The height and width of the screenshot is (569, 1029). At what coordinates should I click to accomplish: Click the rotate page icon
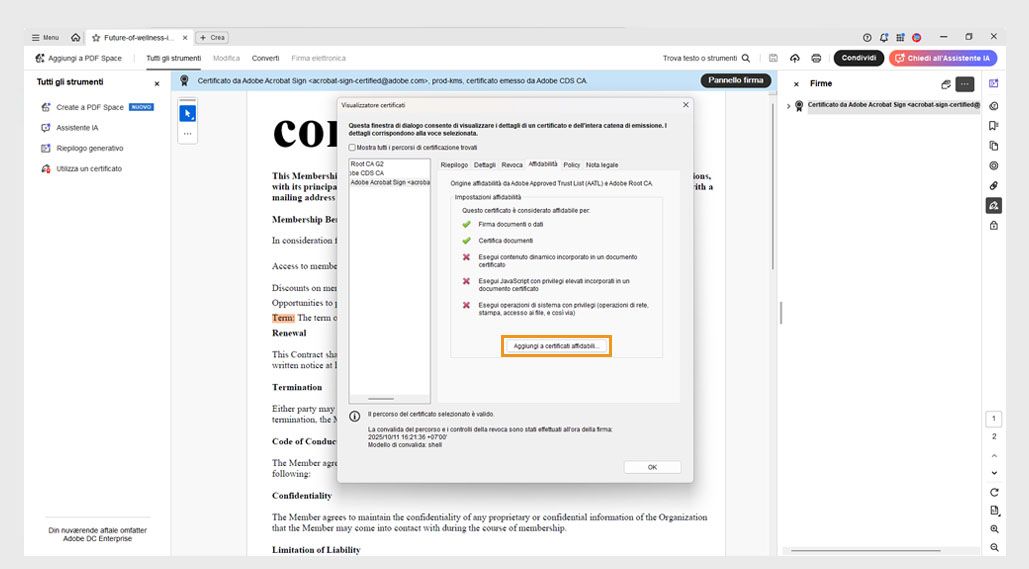coord(994,492)
